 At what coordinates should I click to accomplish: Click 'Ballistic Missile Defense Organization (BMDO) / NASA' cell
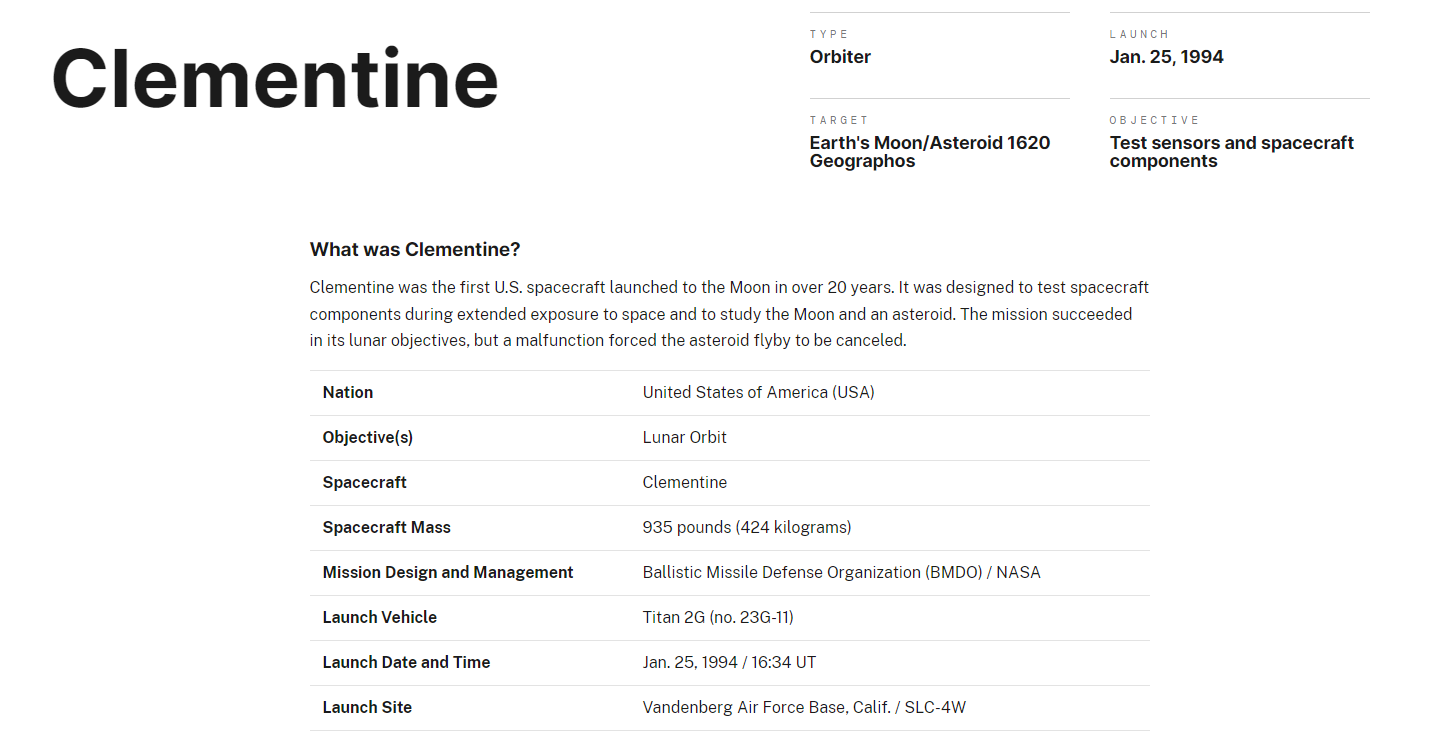click(x=842, y=572)
